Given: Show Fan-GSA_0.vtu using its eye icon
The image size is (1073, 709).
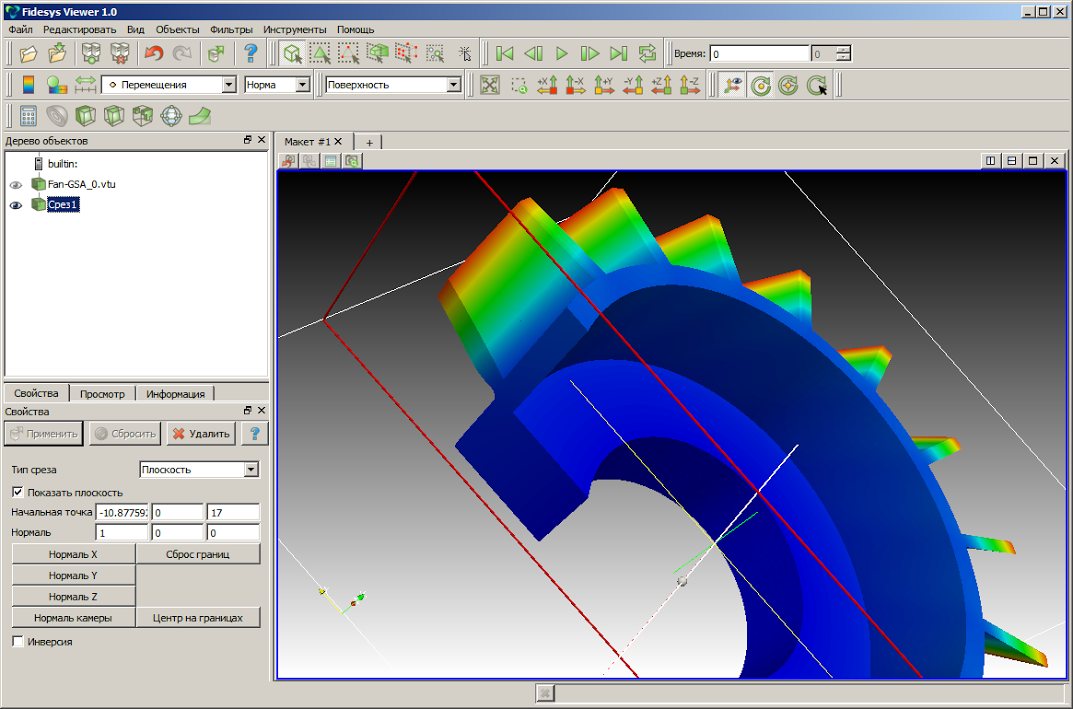Looking at the screenshot, I should tap(15, 185).
